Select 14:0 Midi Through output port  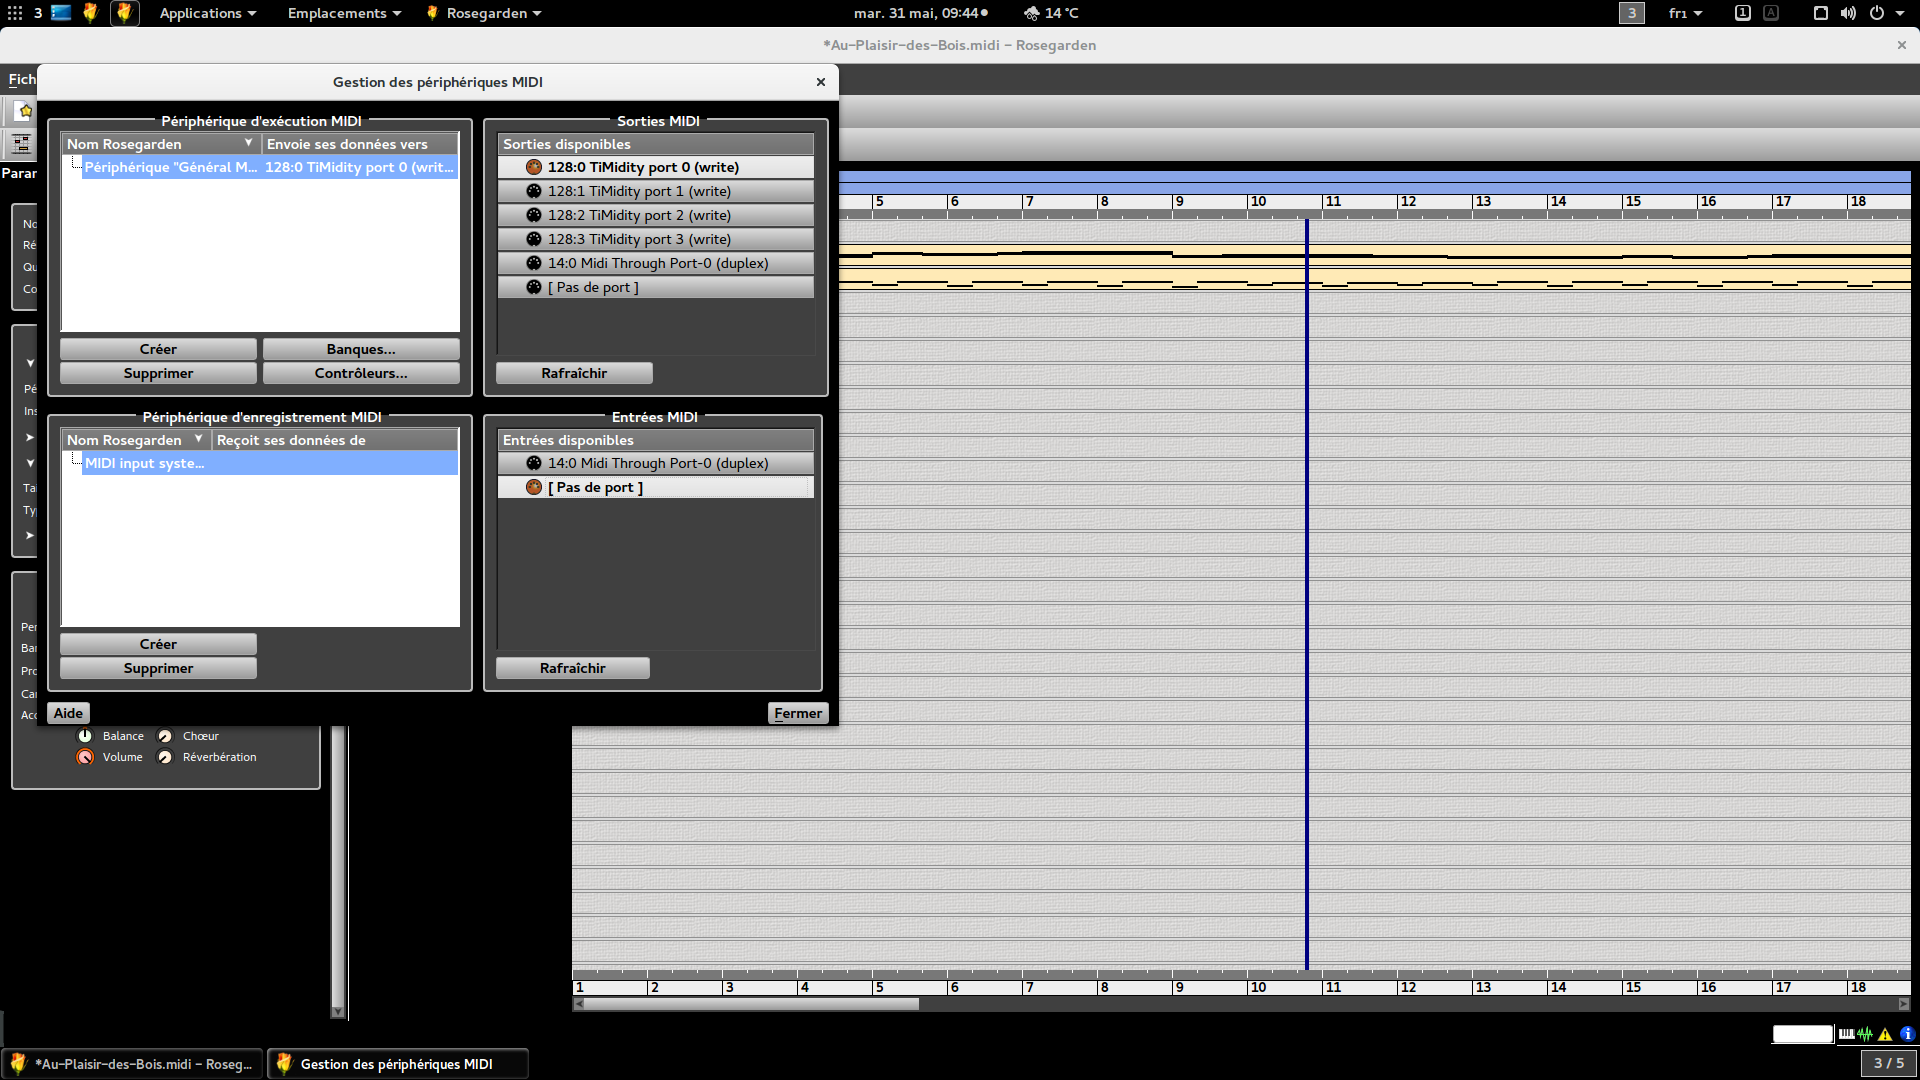tap(655, 263)
